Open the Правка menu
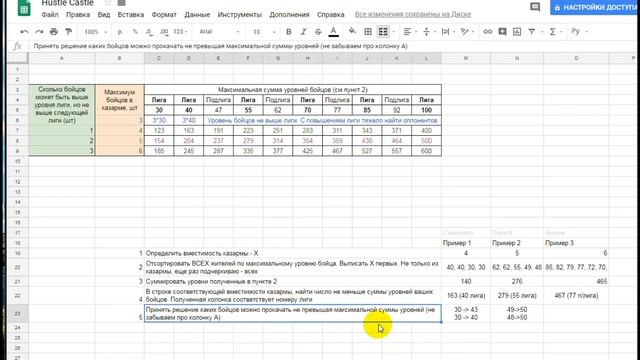The width and height of the screenshot is (640, 360). pyautogui.click(x=78, y=15)
